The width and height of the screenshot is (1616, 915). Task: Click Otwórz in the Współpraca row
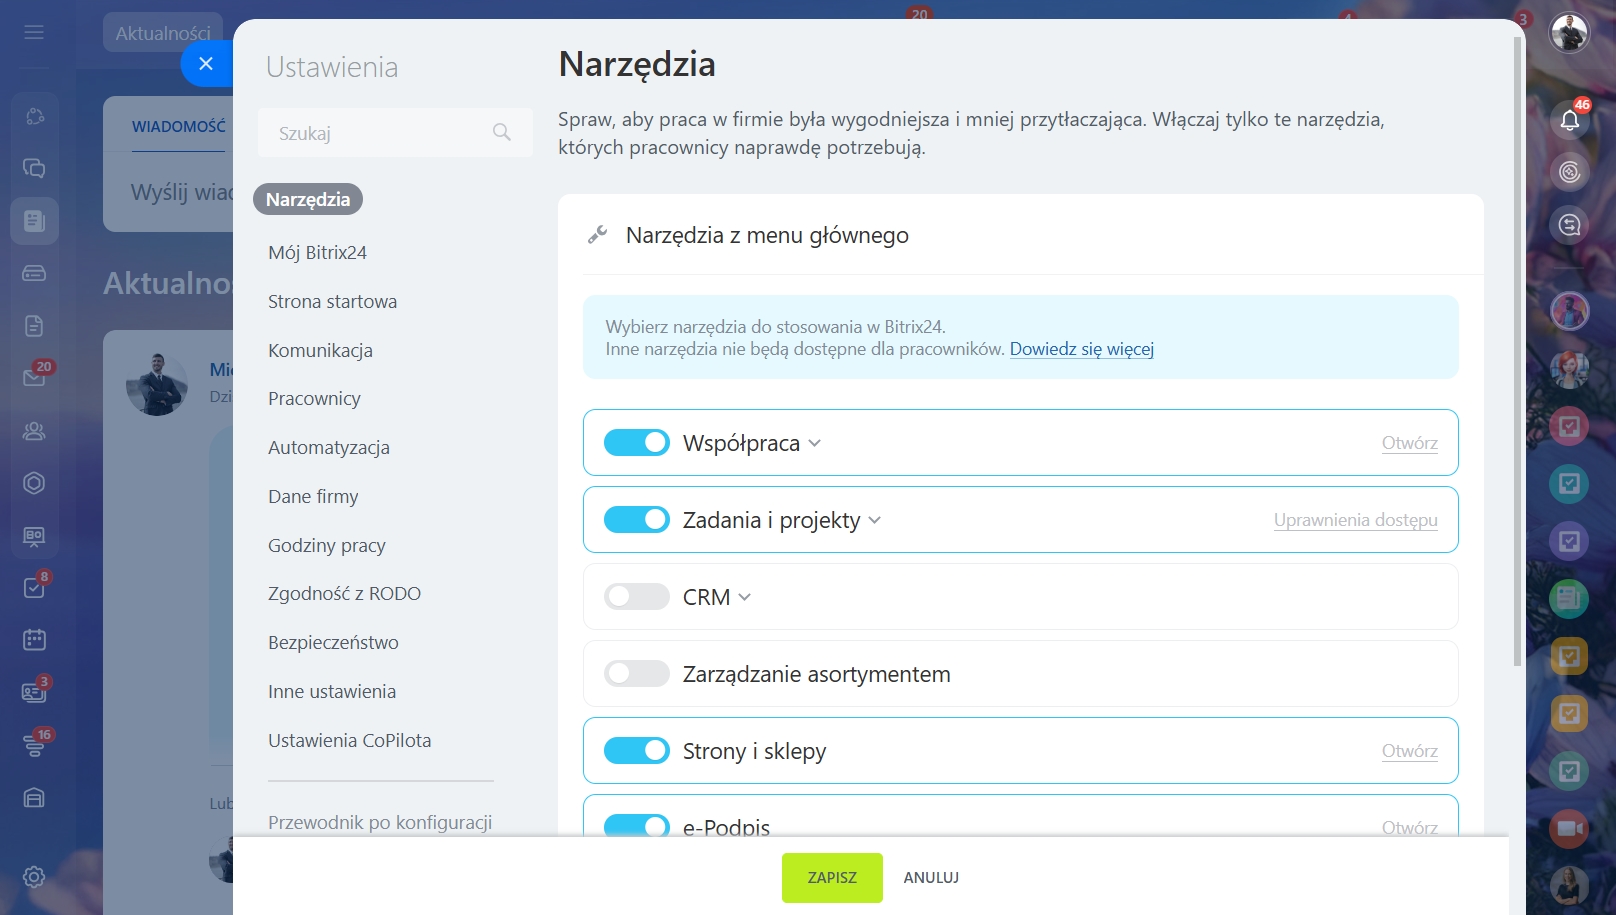click(1410, 443)
